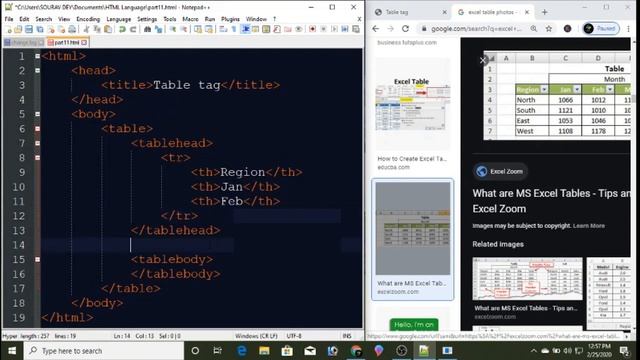Show hidden icons in the system tray
Screen dimensions: 640x360
click(x=533, y=351)
